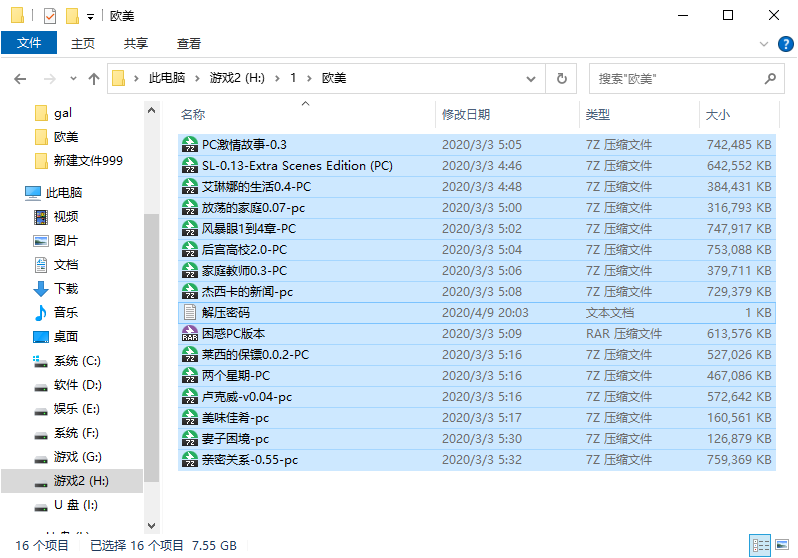Click the Back navigation arrow
Image resolution: width=798 pixels, height=558 pixels.
(x=20, y=79)
